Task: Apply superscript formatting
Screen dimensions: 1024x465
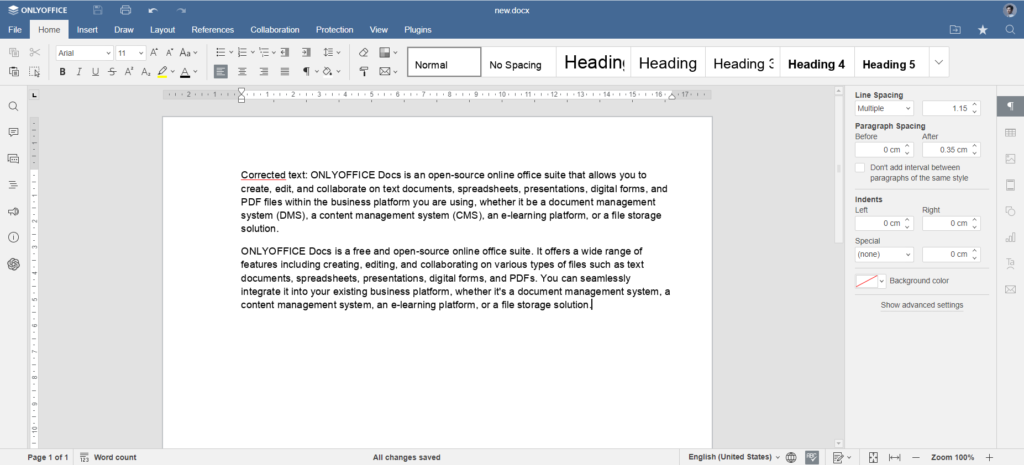Action: click(129, 71)
